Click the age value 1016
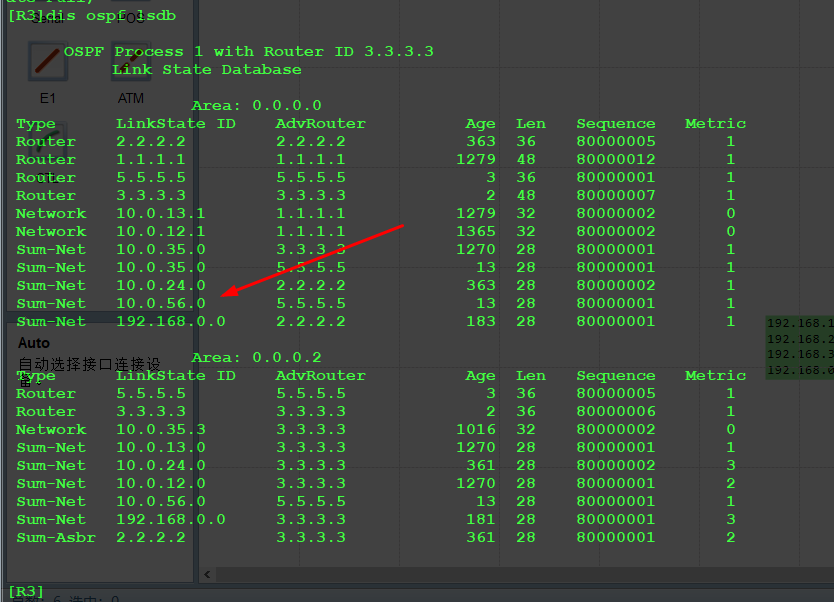The image size is (834, 602). tap(476, 429)
